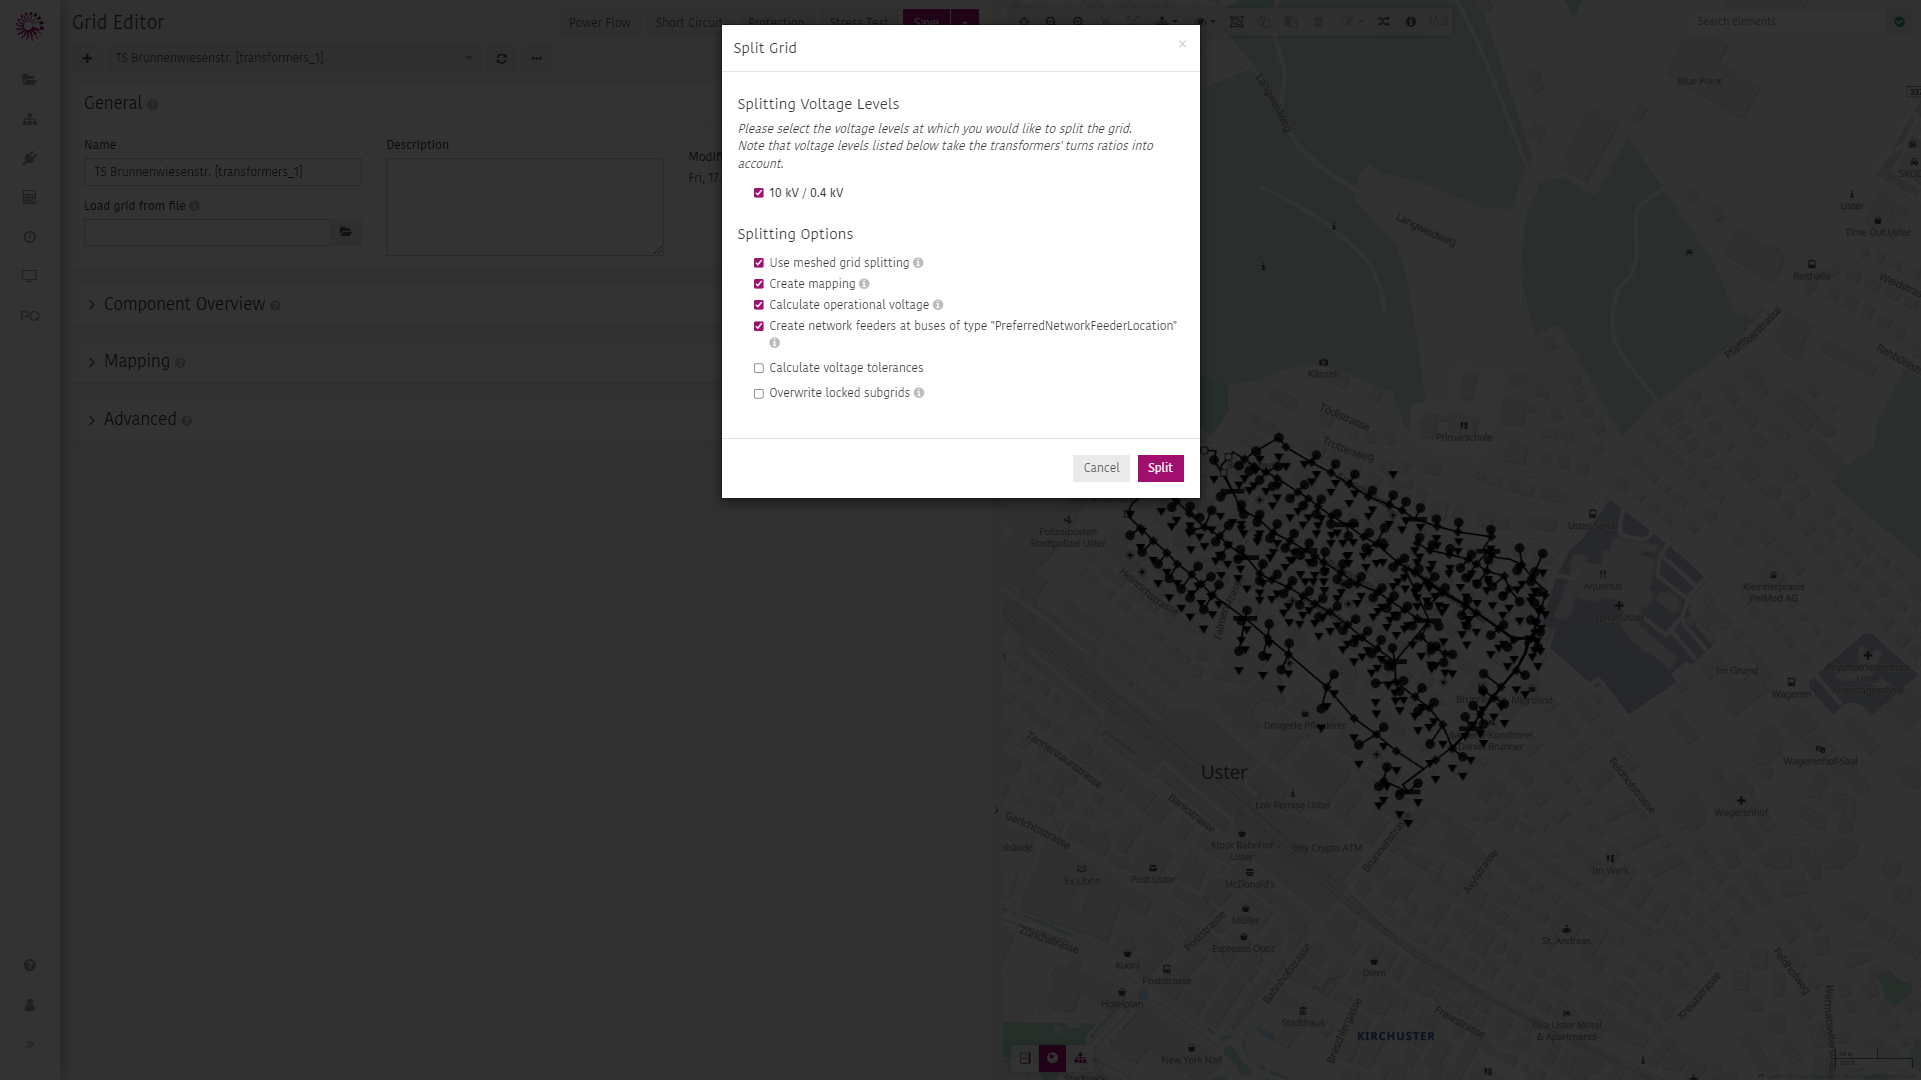Click the Split button

point(1161,468)
